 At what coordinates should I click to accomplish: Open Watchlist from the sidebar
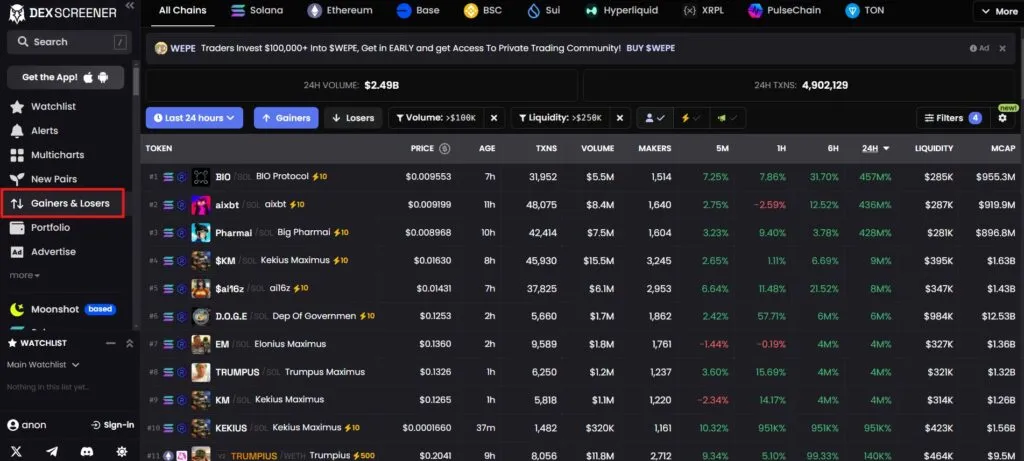[52, 106]
